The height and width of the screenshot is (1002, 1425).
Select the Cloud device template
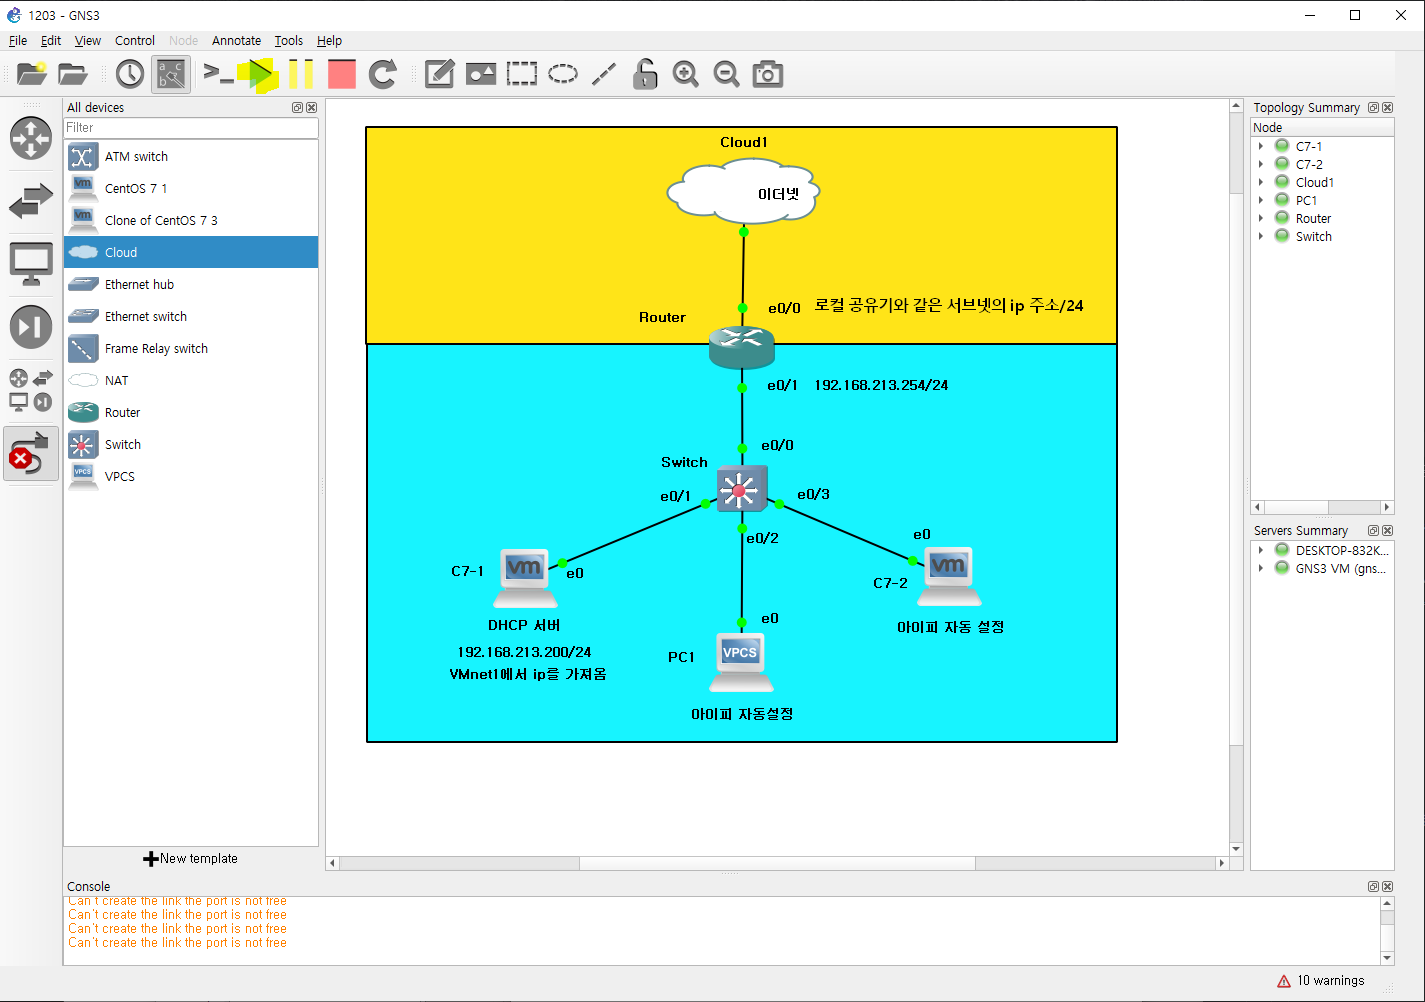[191, 253]
